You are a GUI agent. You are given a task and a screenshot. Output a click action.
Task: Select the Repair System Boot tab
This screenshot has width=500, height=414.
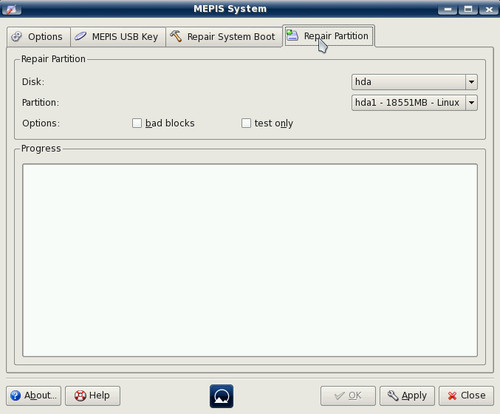click(x=224, y=37)
